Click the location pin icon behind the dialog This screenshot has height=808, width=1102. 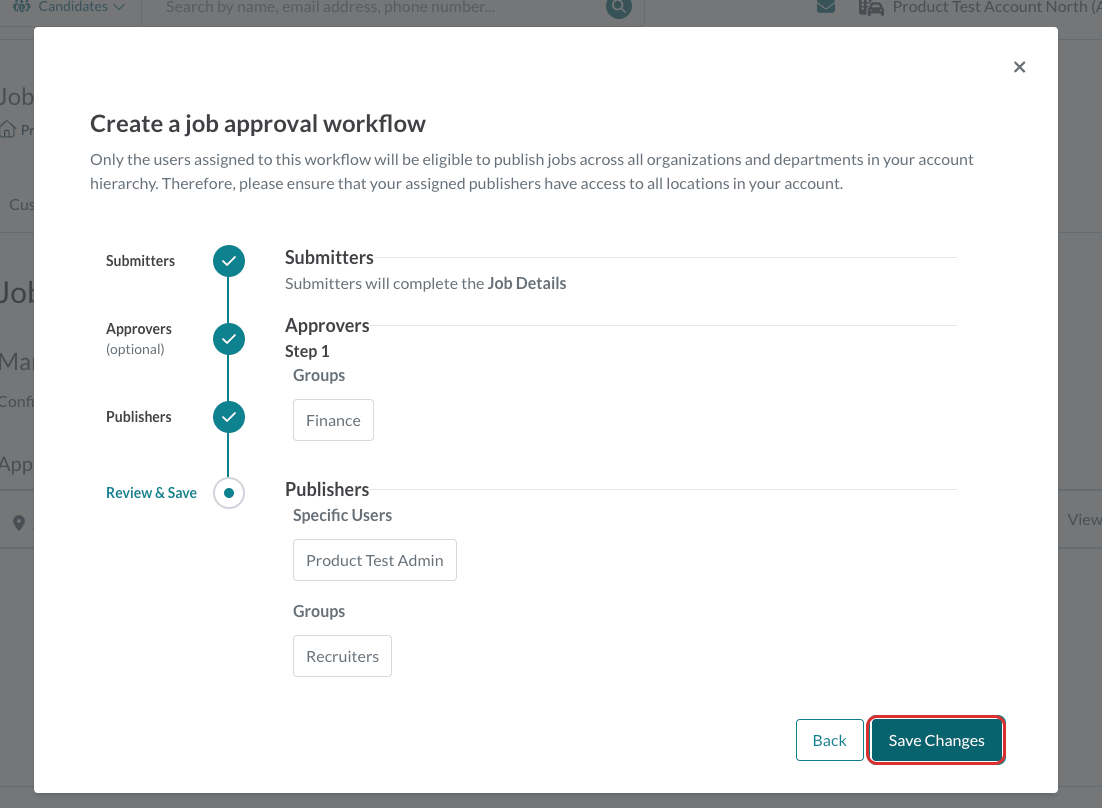click(19, 523)
